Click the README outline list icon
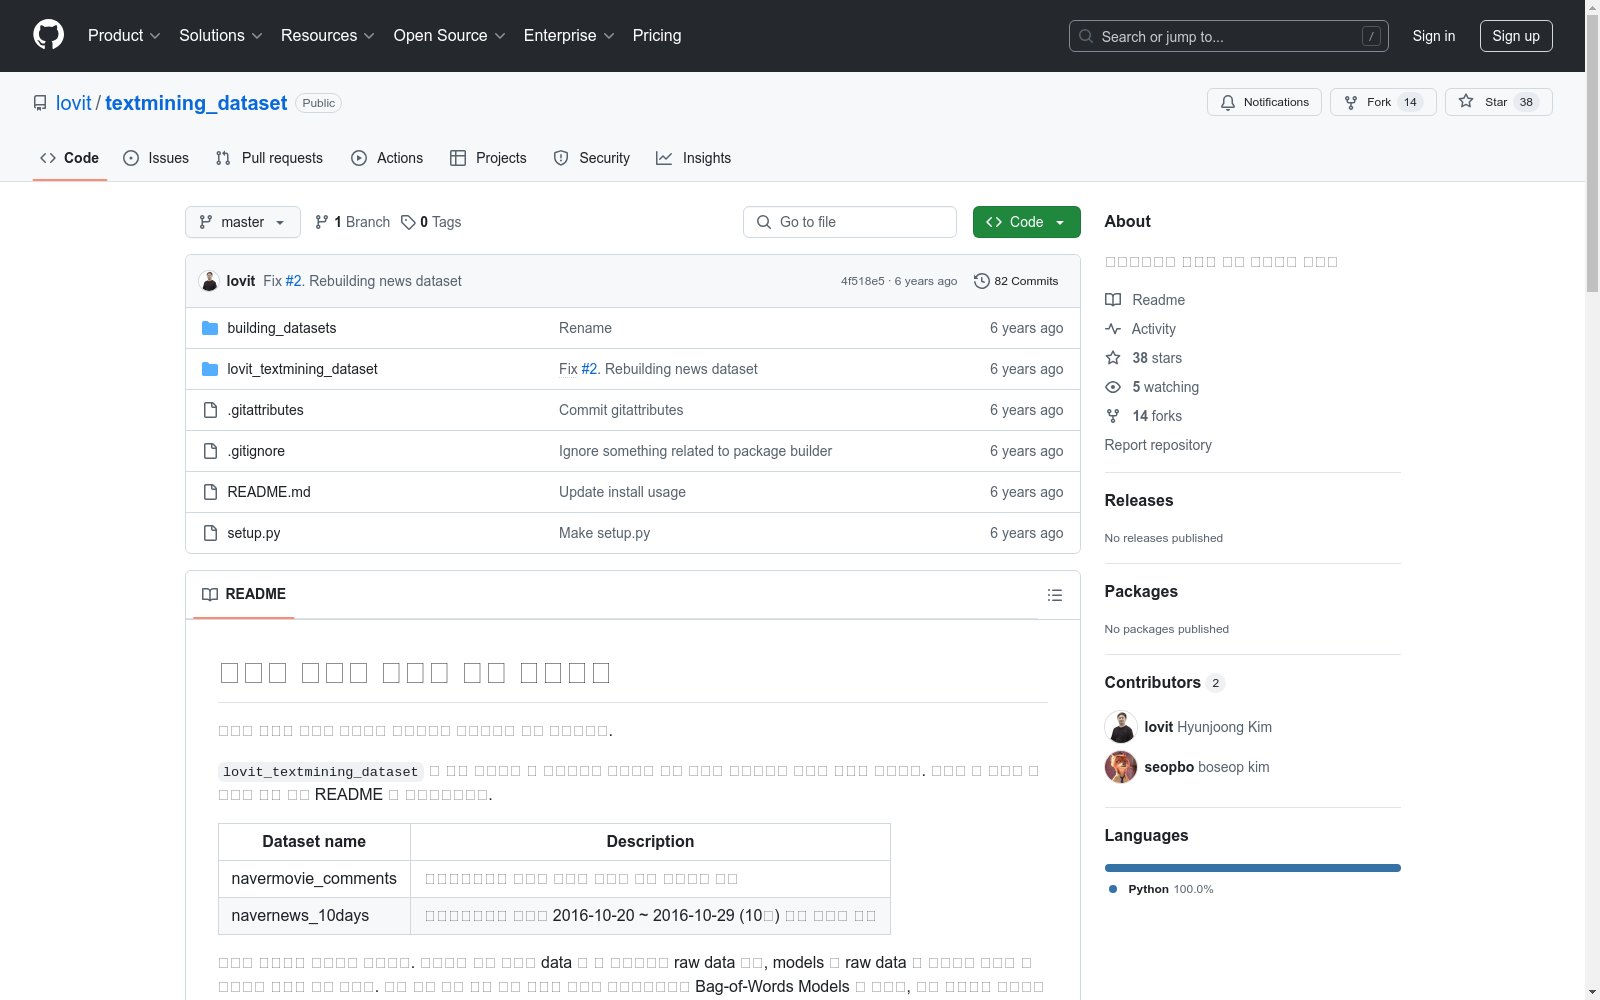 tap(1054, 595)
